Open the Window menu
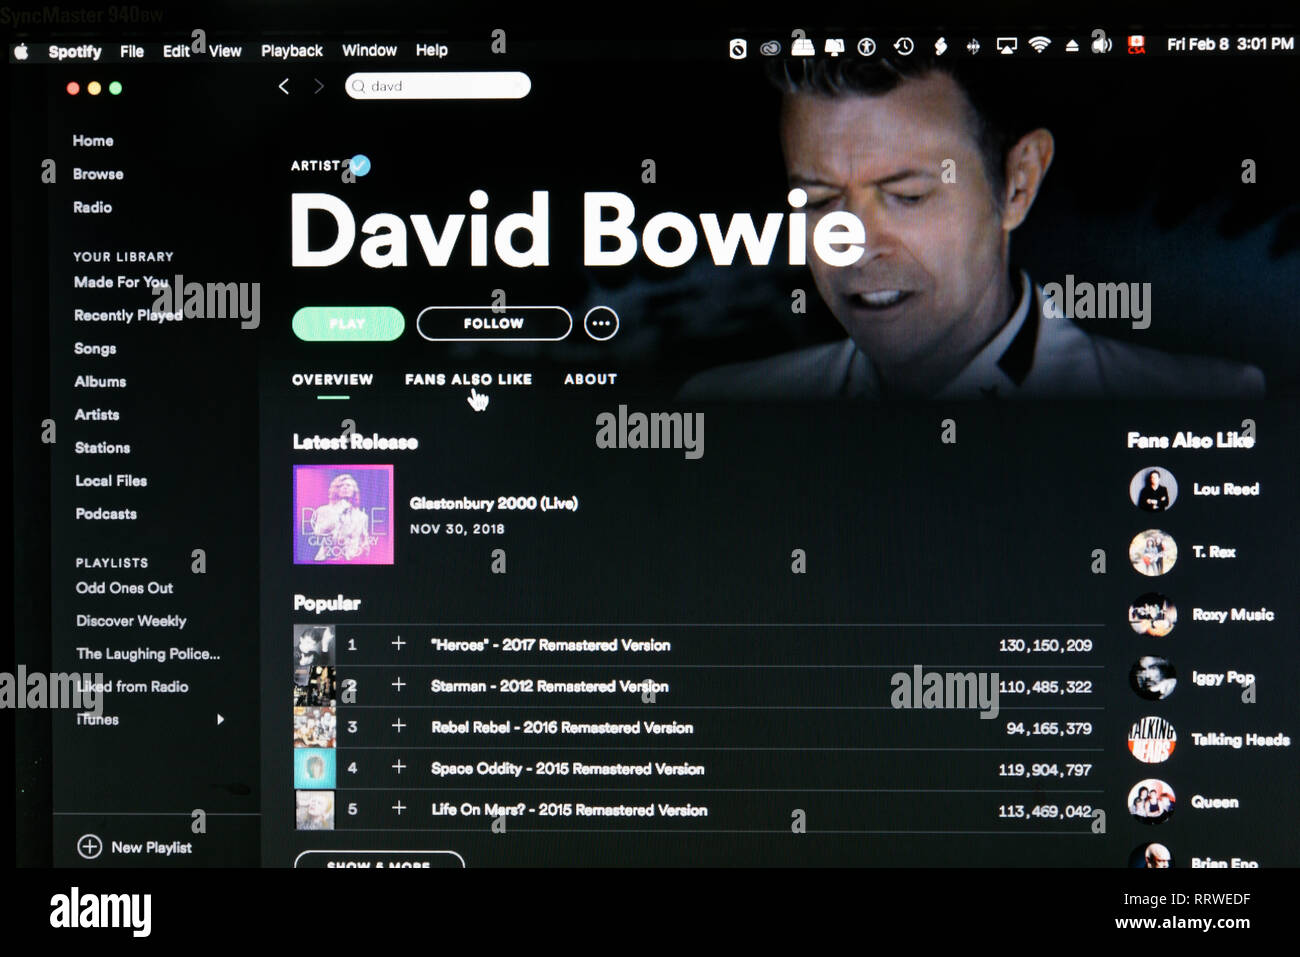This screenshot has width=1300, height=957. point(369,50)
